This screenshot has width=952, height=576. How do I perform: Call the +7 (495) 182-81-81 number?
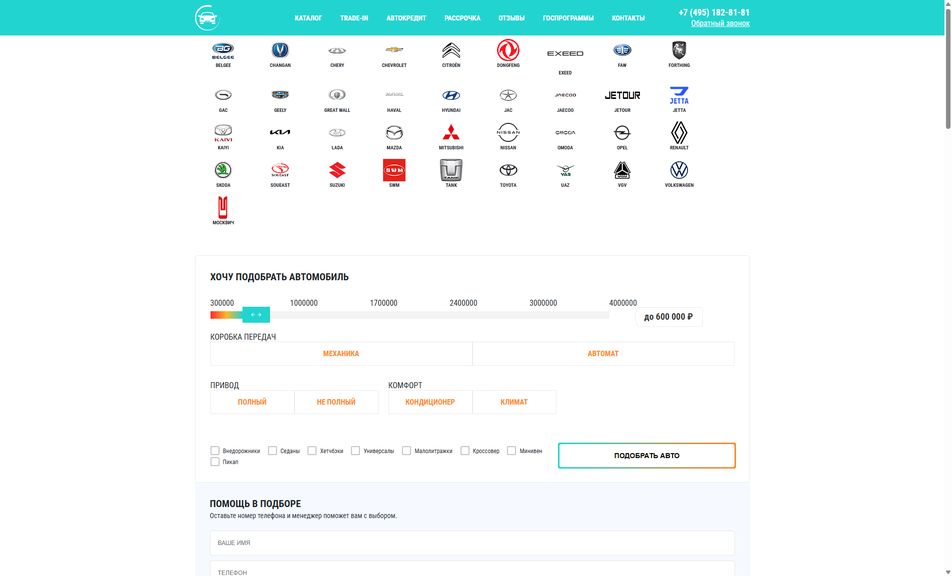714,12
